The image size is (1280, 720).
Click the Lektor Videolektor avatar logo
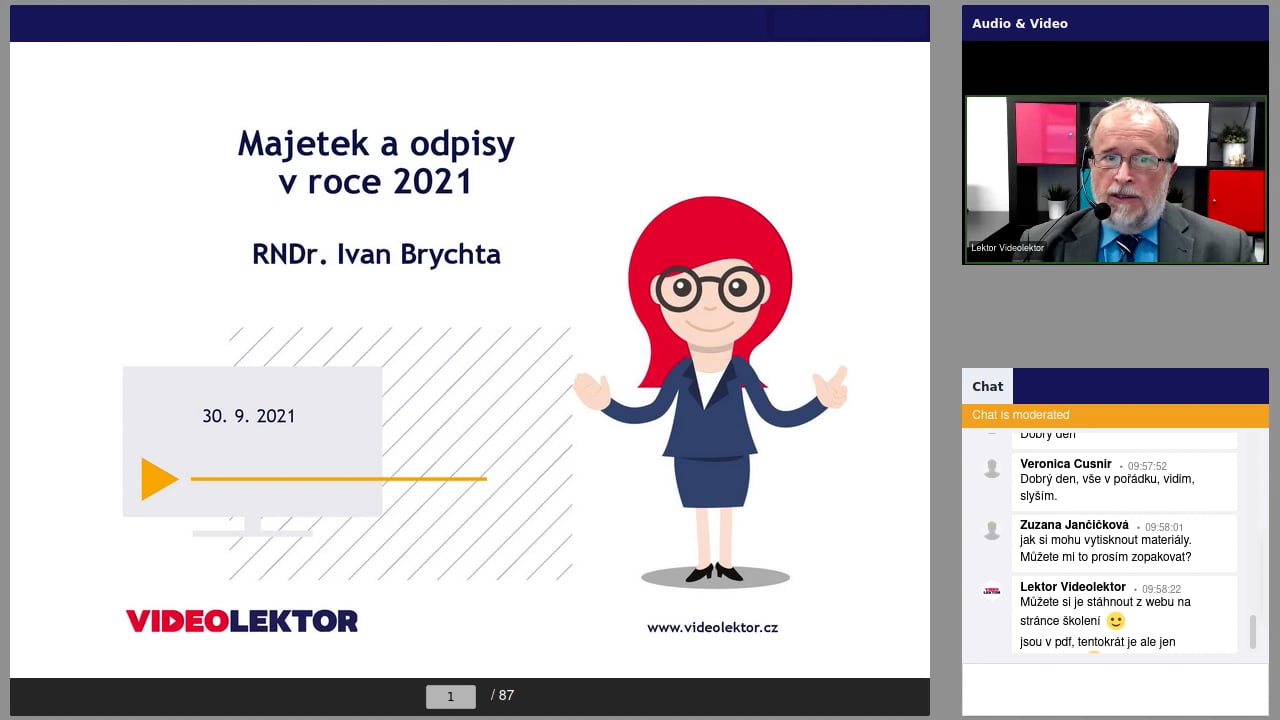click(992, 591)
